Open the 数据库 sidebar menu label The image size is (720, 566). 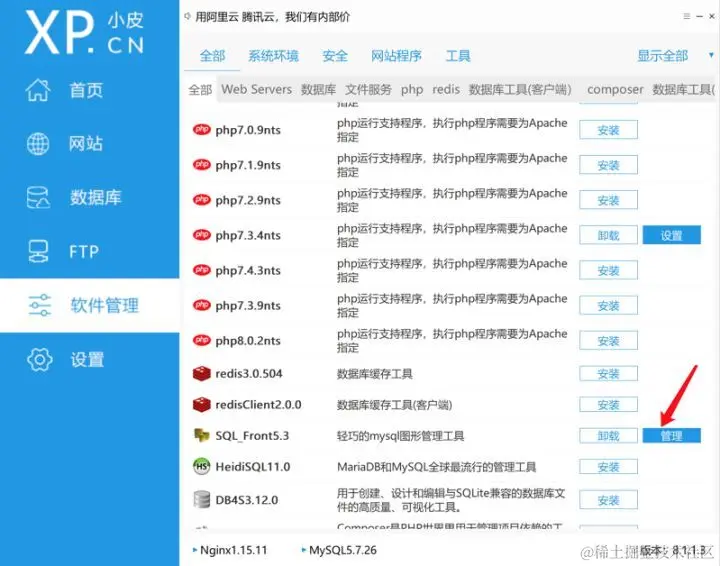[96, 197]
